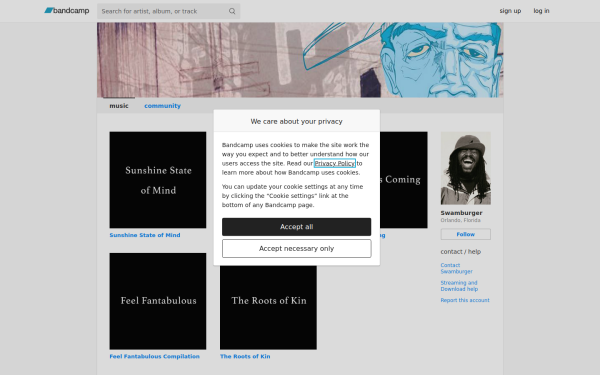The width and height of the screenshot is (600, 375).
Task: Click the We care about your privacy heading
Action: 297,121
